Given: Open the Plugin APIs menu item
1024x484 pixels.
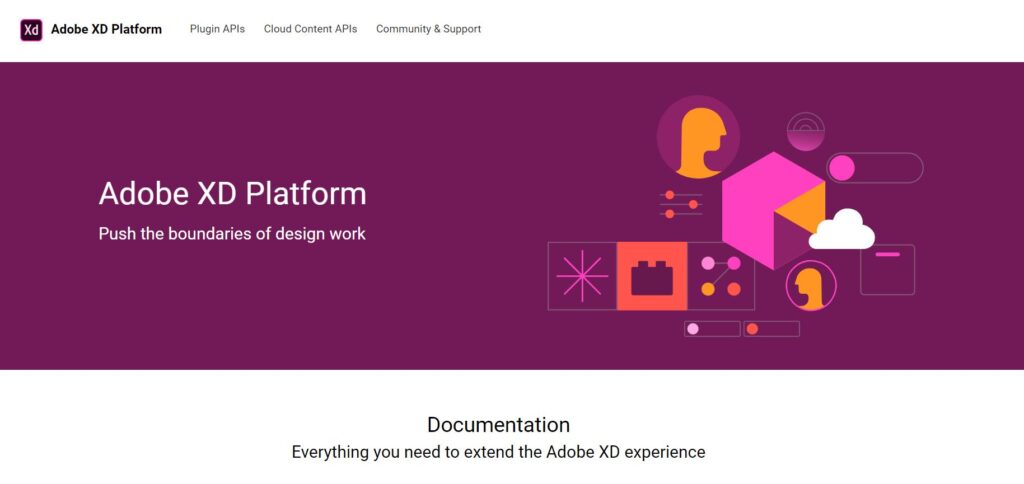Looking at the screenshot, I should [217, 29].
